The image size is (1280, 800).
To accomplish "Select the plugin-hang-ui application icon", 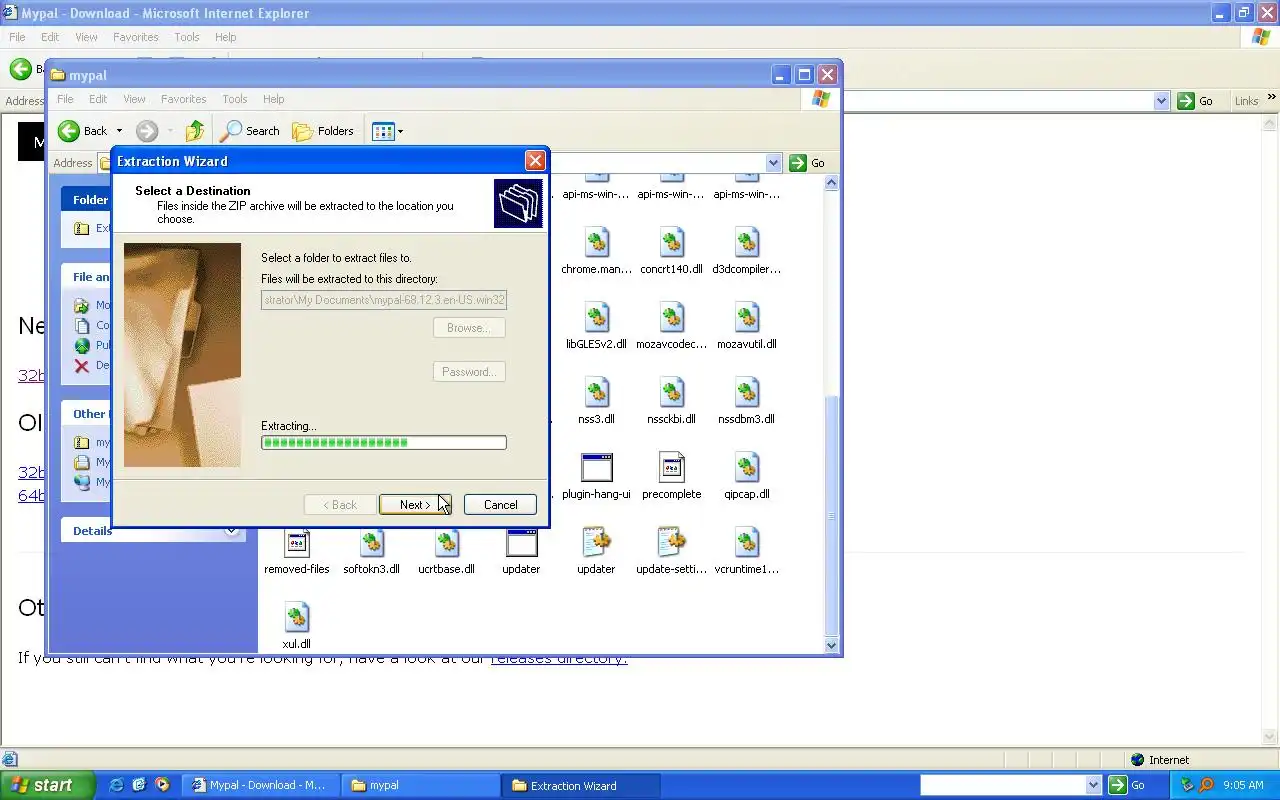I will click(x=596, y=467).
